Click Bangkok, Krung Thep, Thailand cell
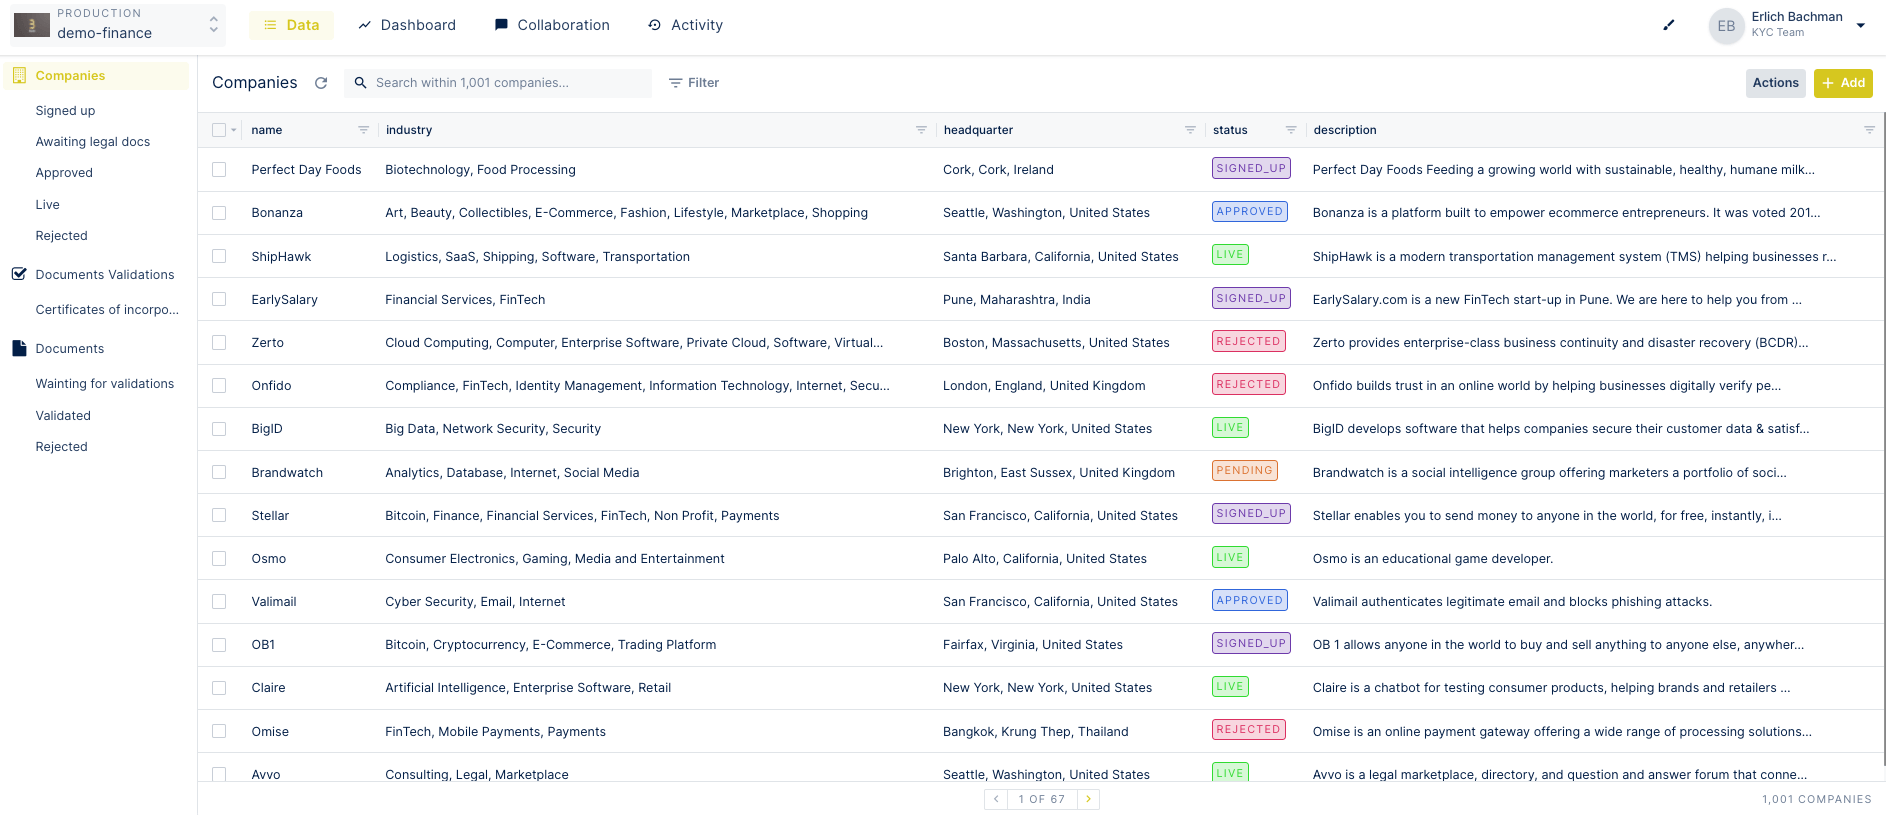Viewport: 1886px width, 815px height. coord(1036,732)
